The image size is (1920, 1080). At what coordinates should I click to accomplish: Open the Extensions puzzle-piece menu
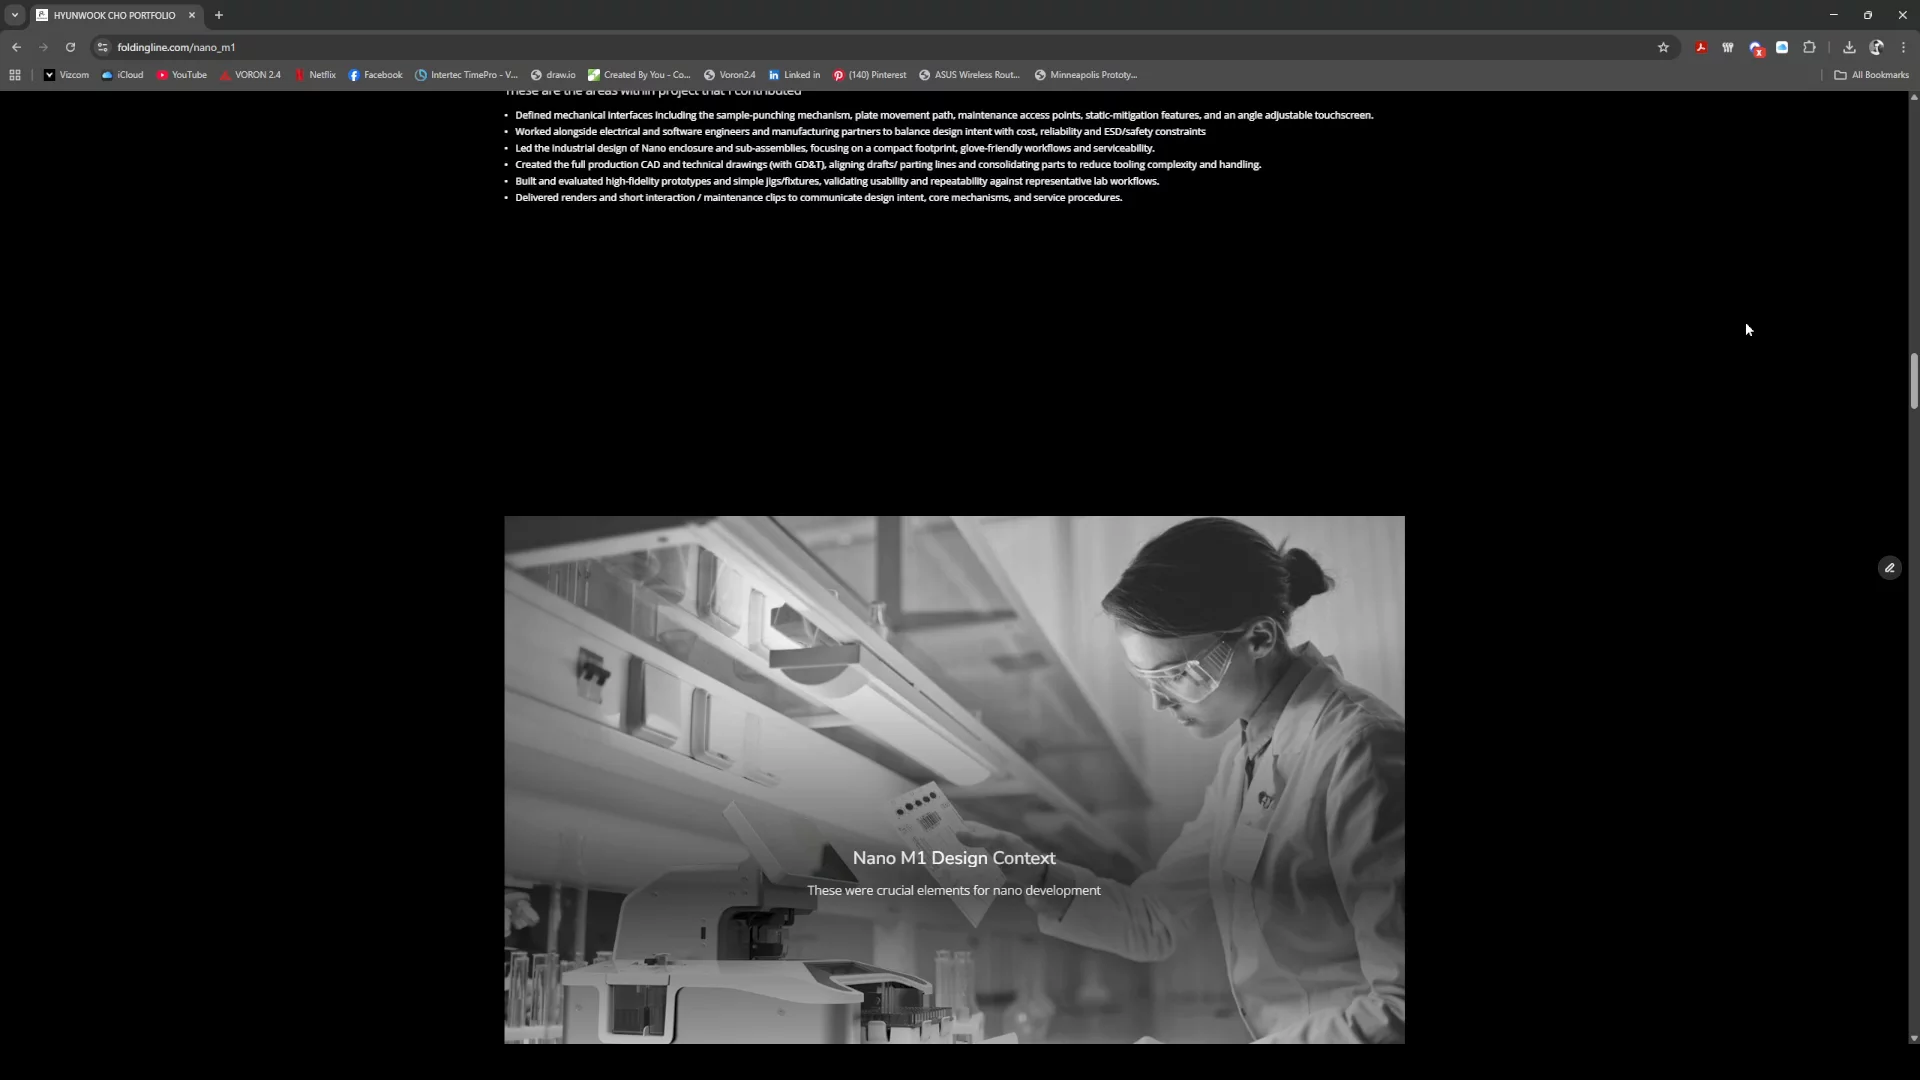(1809, 47)
